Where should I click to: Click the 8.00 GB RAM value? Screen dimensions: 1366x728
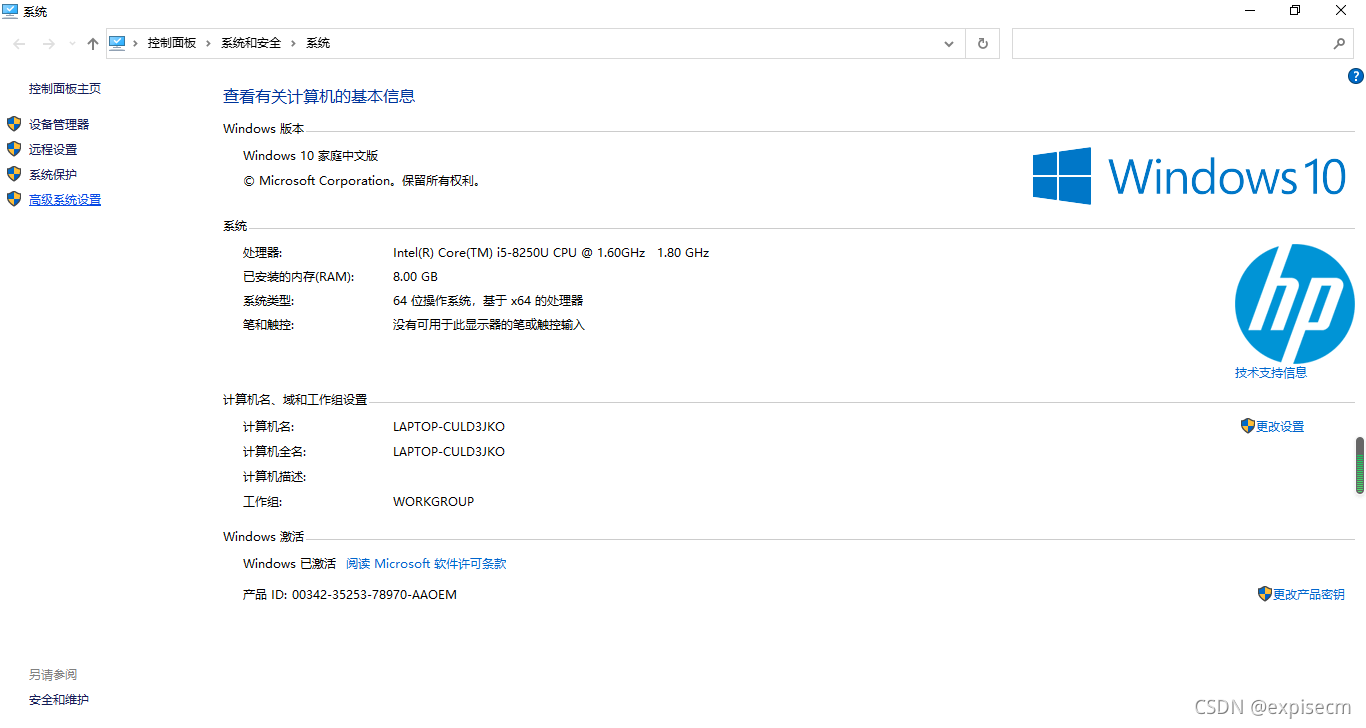pyautogui.click(x=415, y=277)
